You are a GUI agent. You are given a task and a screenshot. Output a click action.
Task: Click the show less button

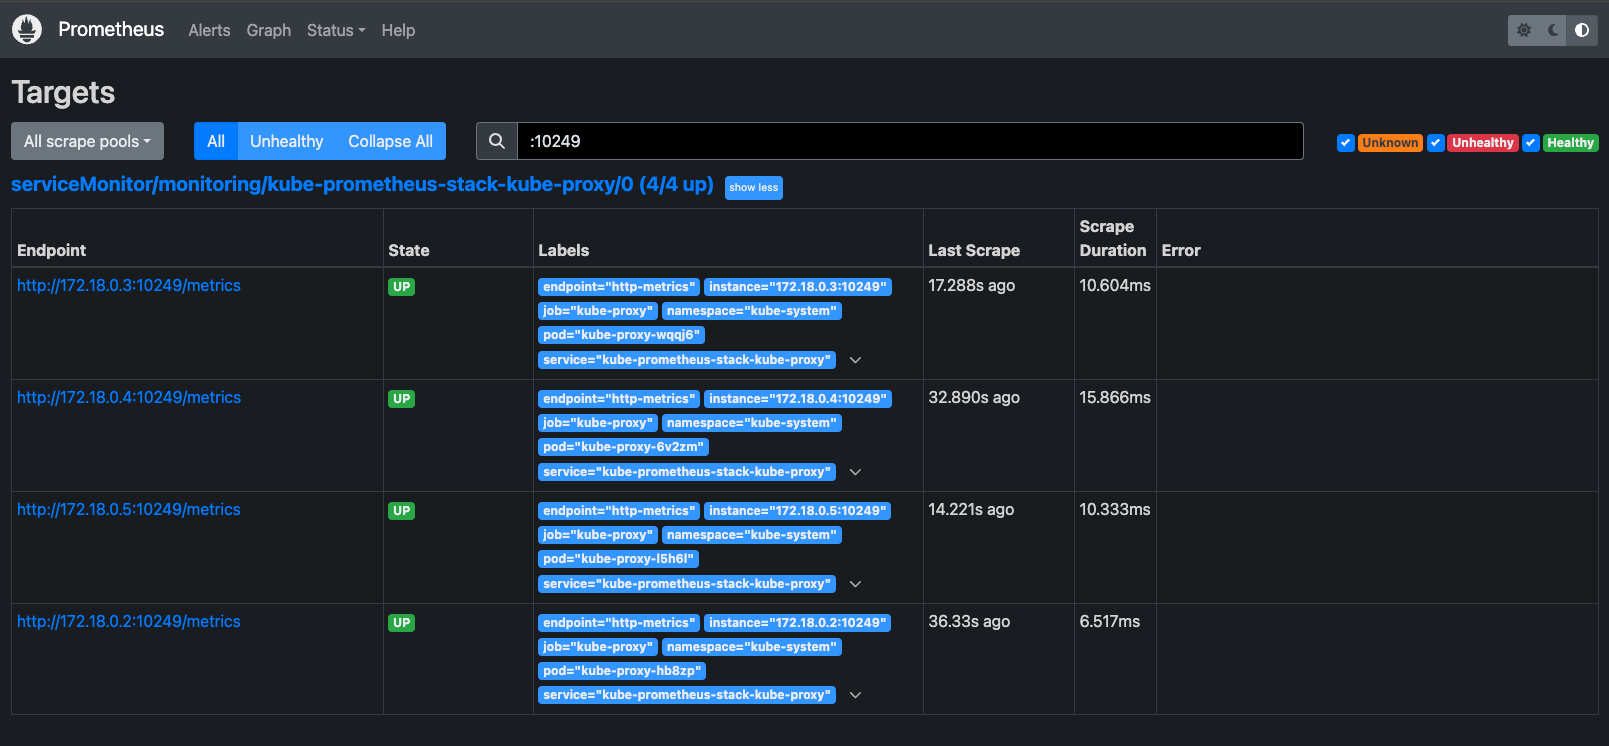(754, 187)
